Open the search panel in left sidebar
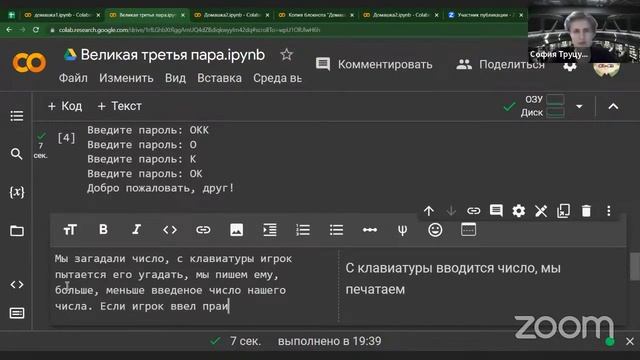 [x=17, y=154]
